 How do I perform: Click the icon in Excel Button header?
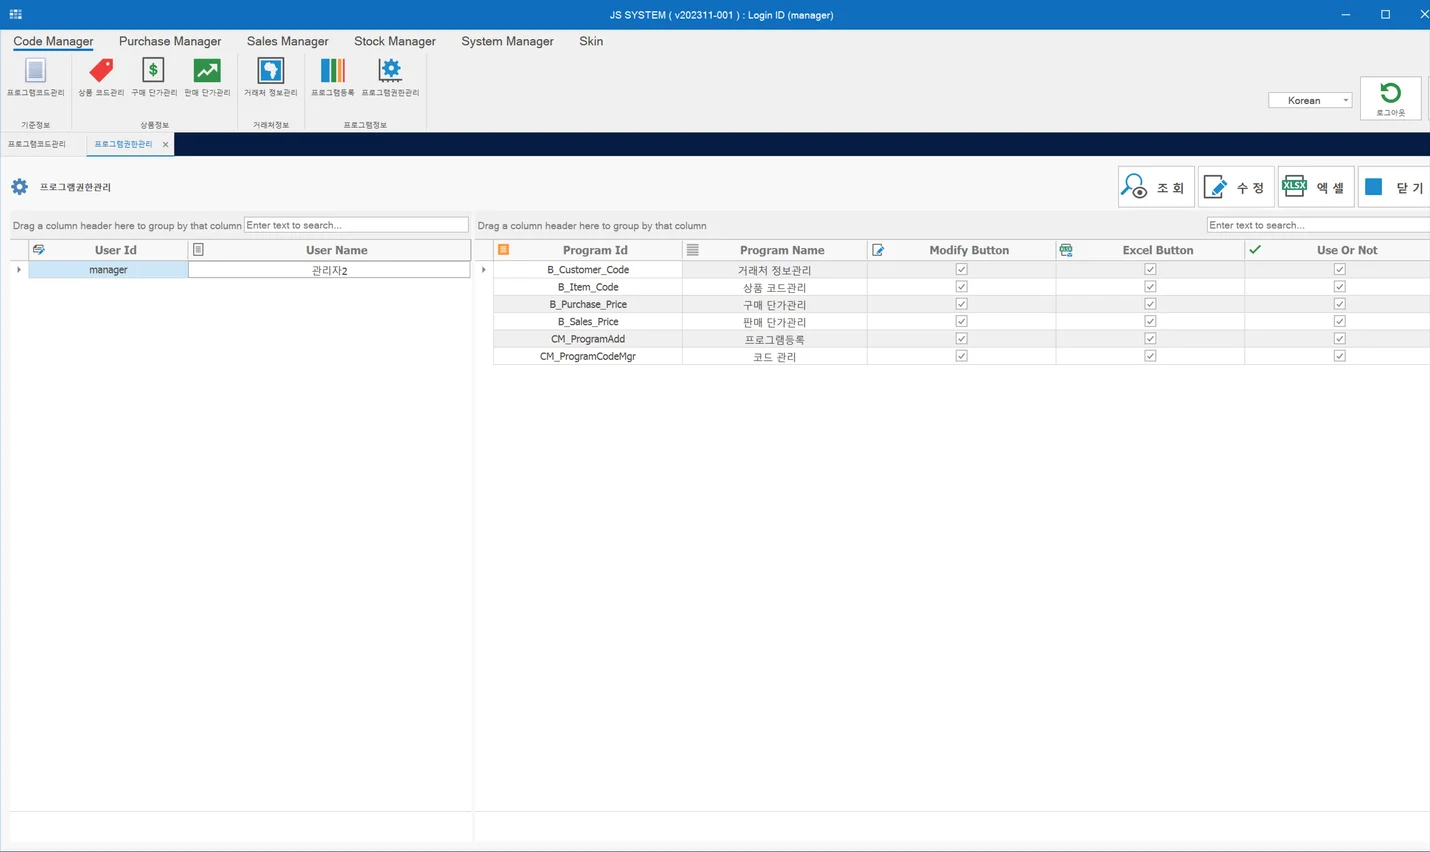(1066, 250)
